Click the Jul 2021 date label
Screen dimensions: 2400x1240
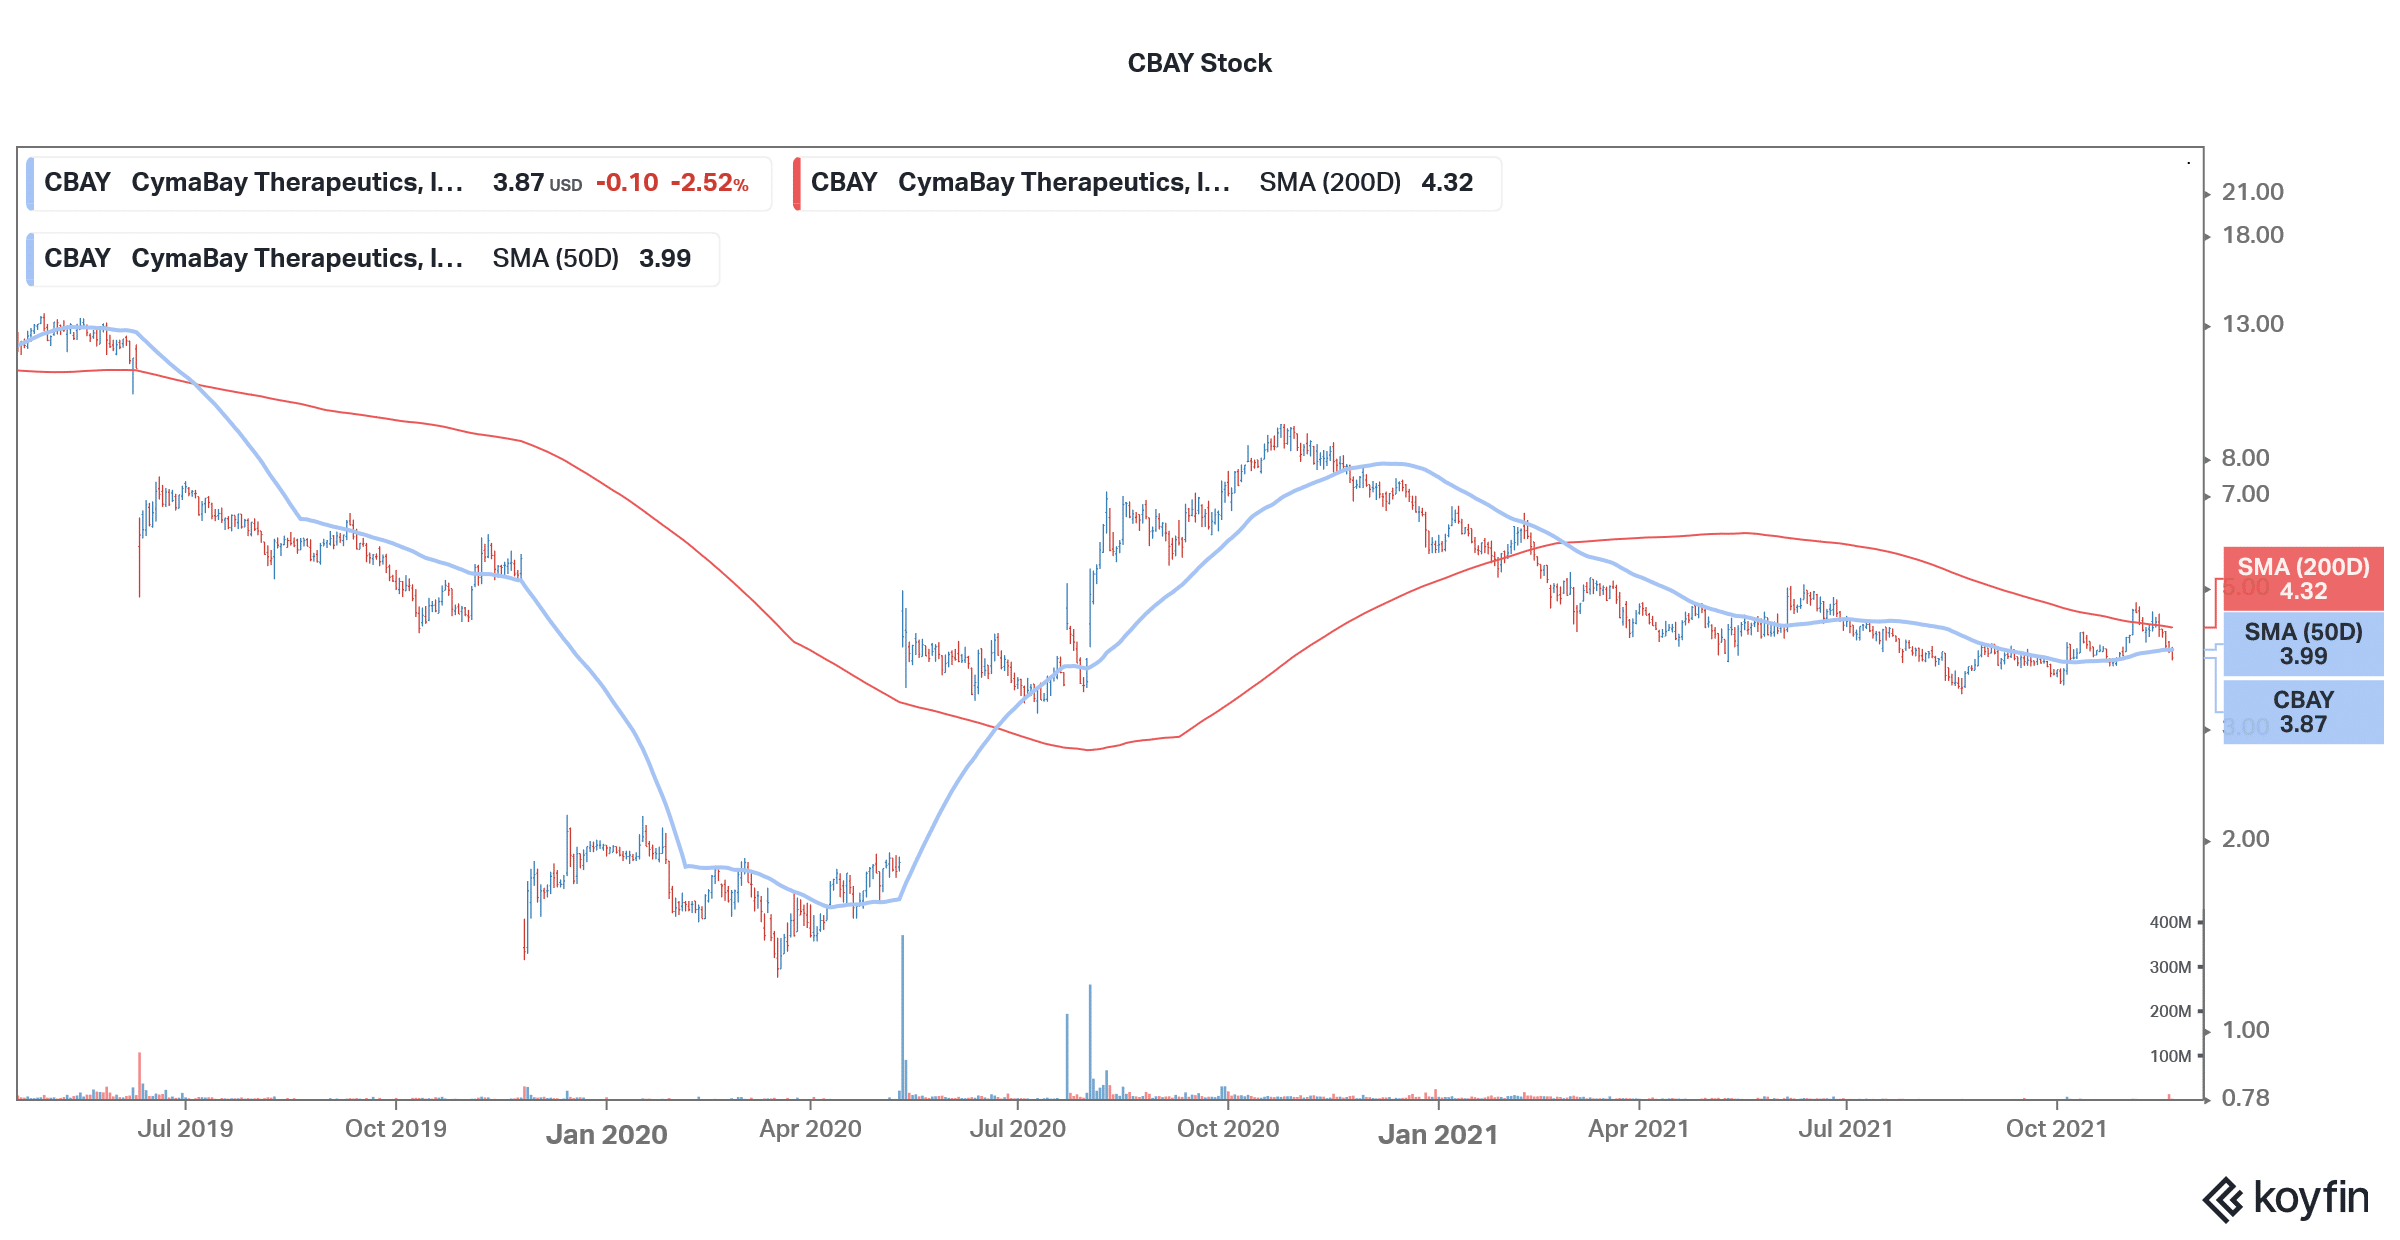click(1846, 1129)
